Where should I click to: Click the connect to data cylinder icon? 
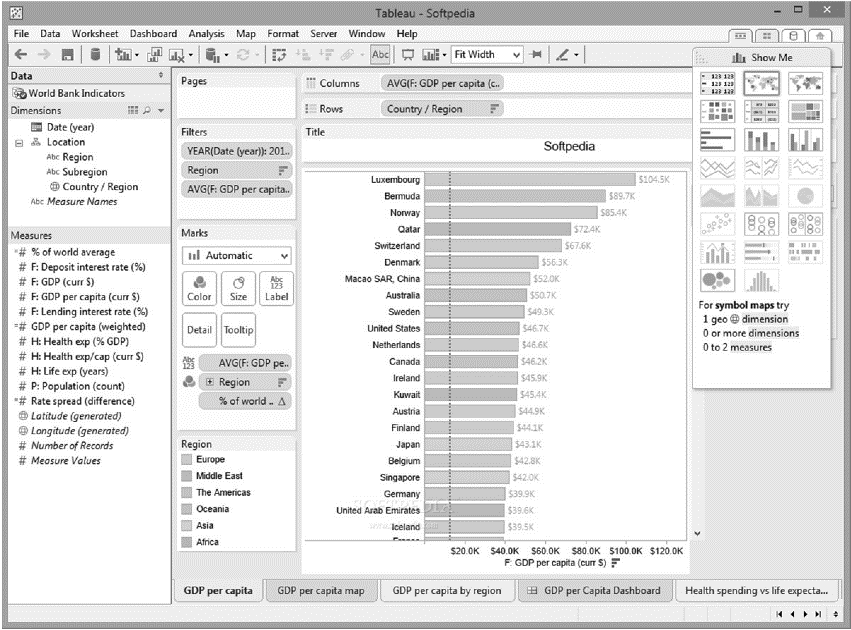tap(95, 54)
